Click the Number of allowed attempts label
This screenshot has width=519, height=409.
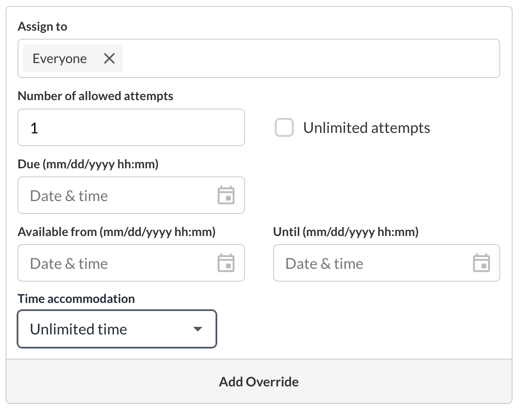(x=95, y=96)
